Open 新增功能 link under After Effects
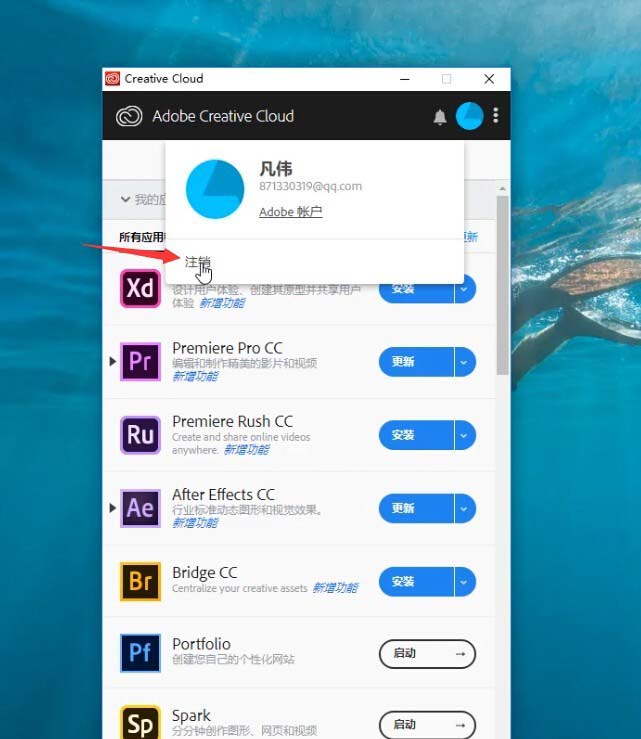The width and height of the screenshot is (641, 739). pos(195,523)
